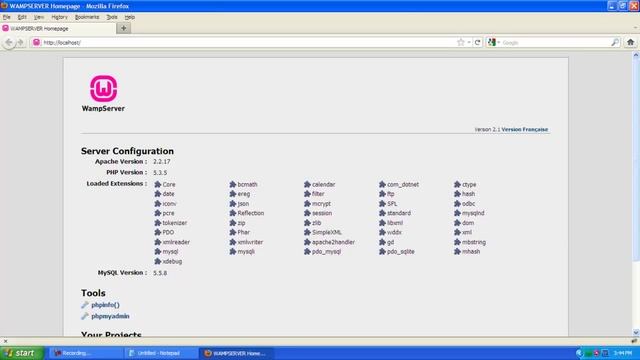Click the xmlwriter extension name
Viewport: 640px width, 360px height.
click(250, 242)
